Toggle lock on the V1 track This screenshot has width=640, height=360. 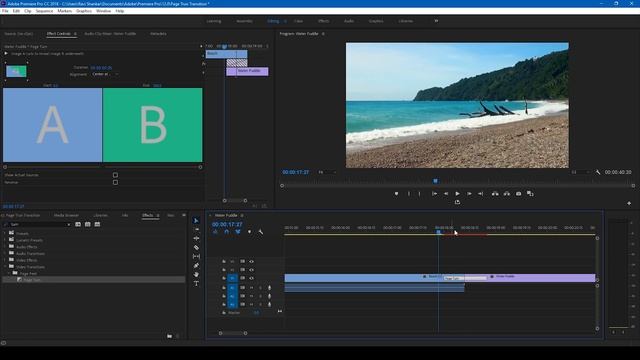[224, 278]
